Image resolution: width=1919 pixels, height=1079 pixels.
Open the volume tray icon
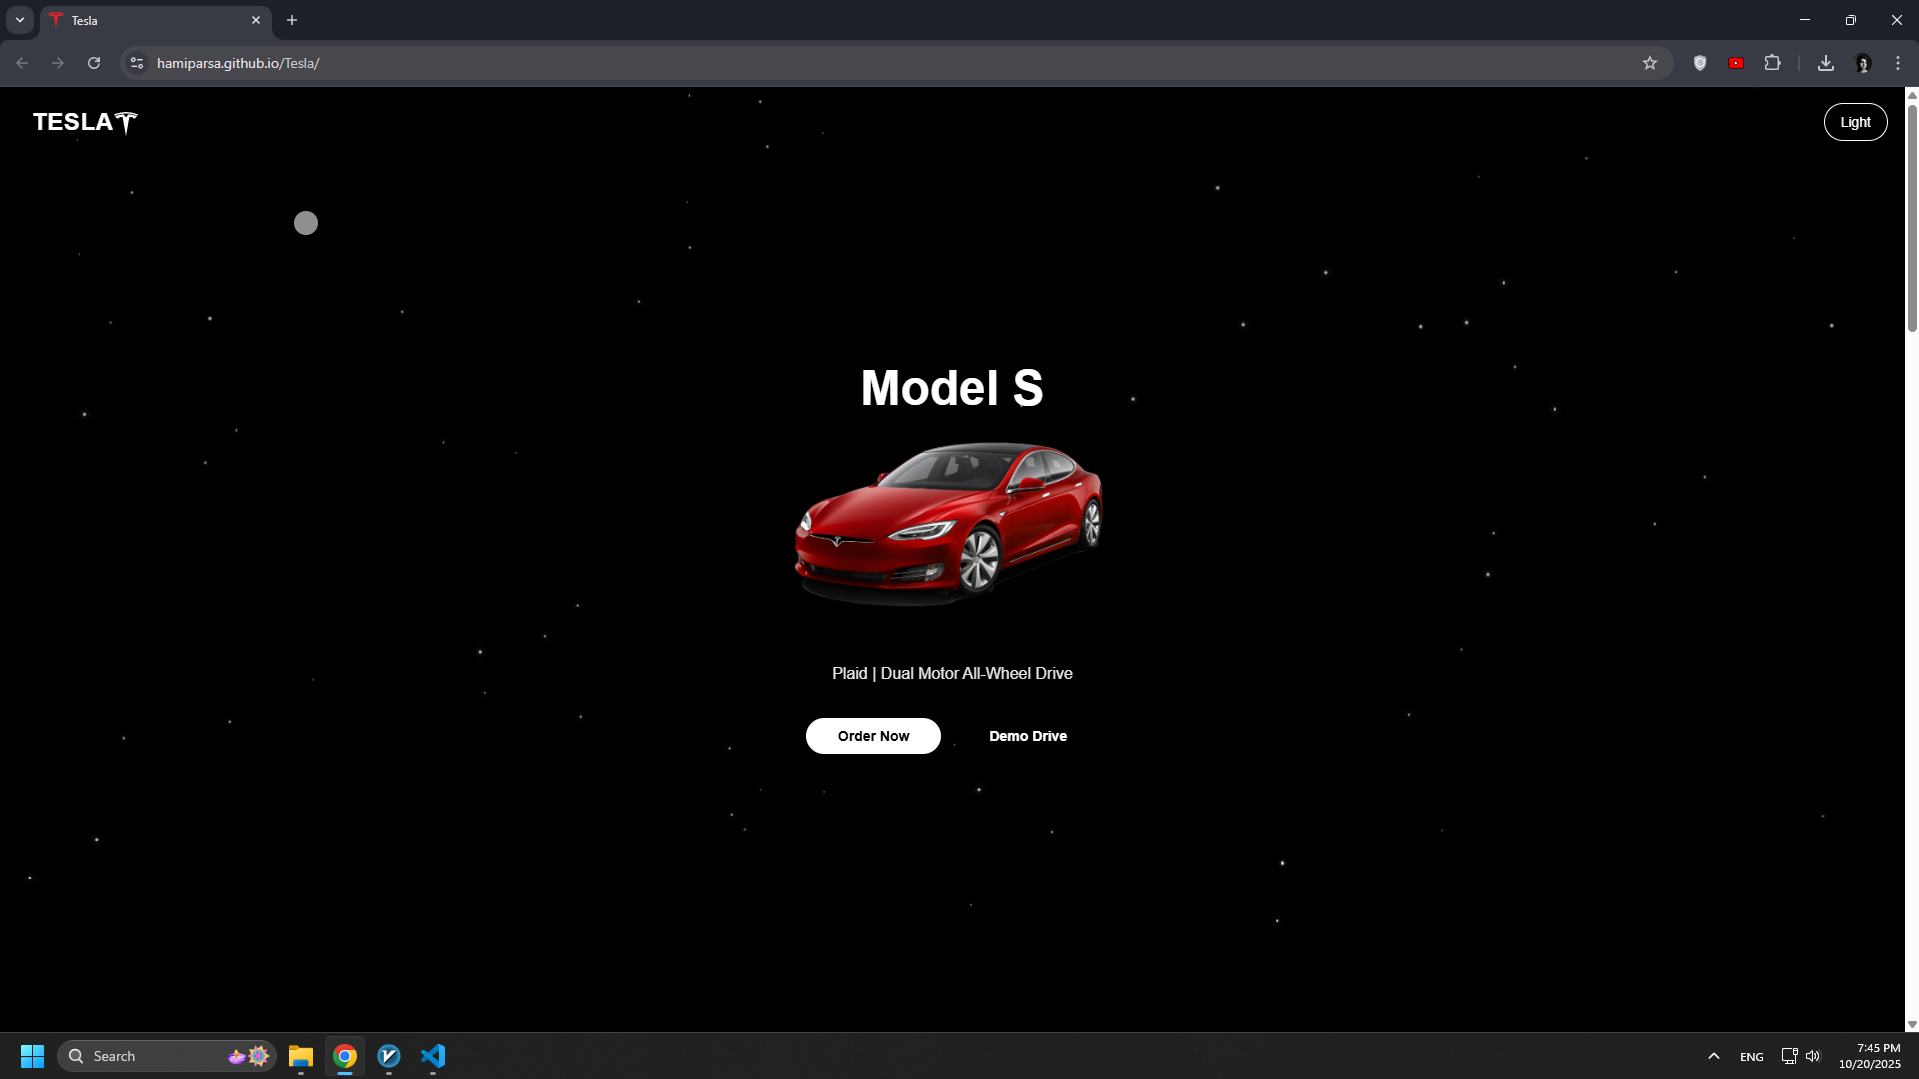coord(1813,1056)
